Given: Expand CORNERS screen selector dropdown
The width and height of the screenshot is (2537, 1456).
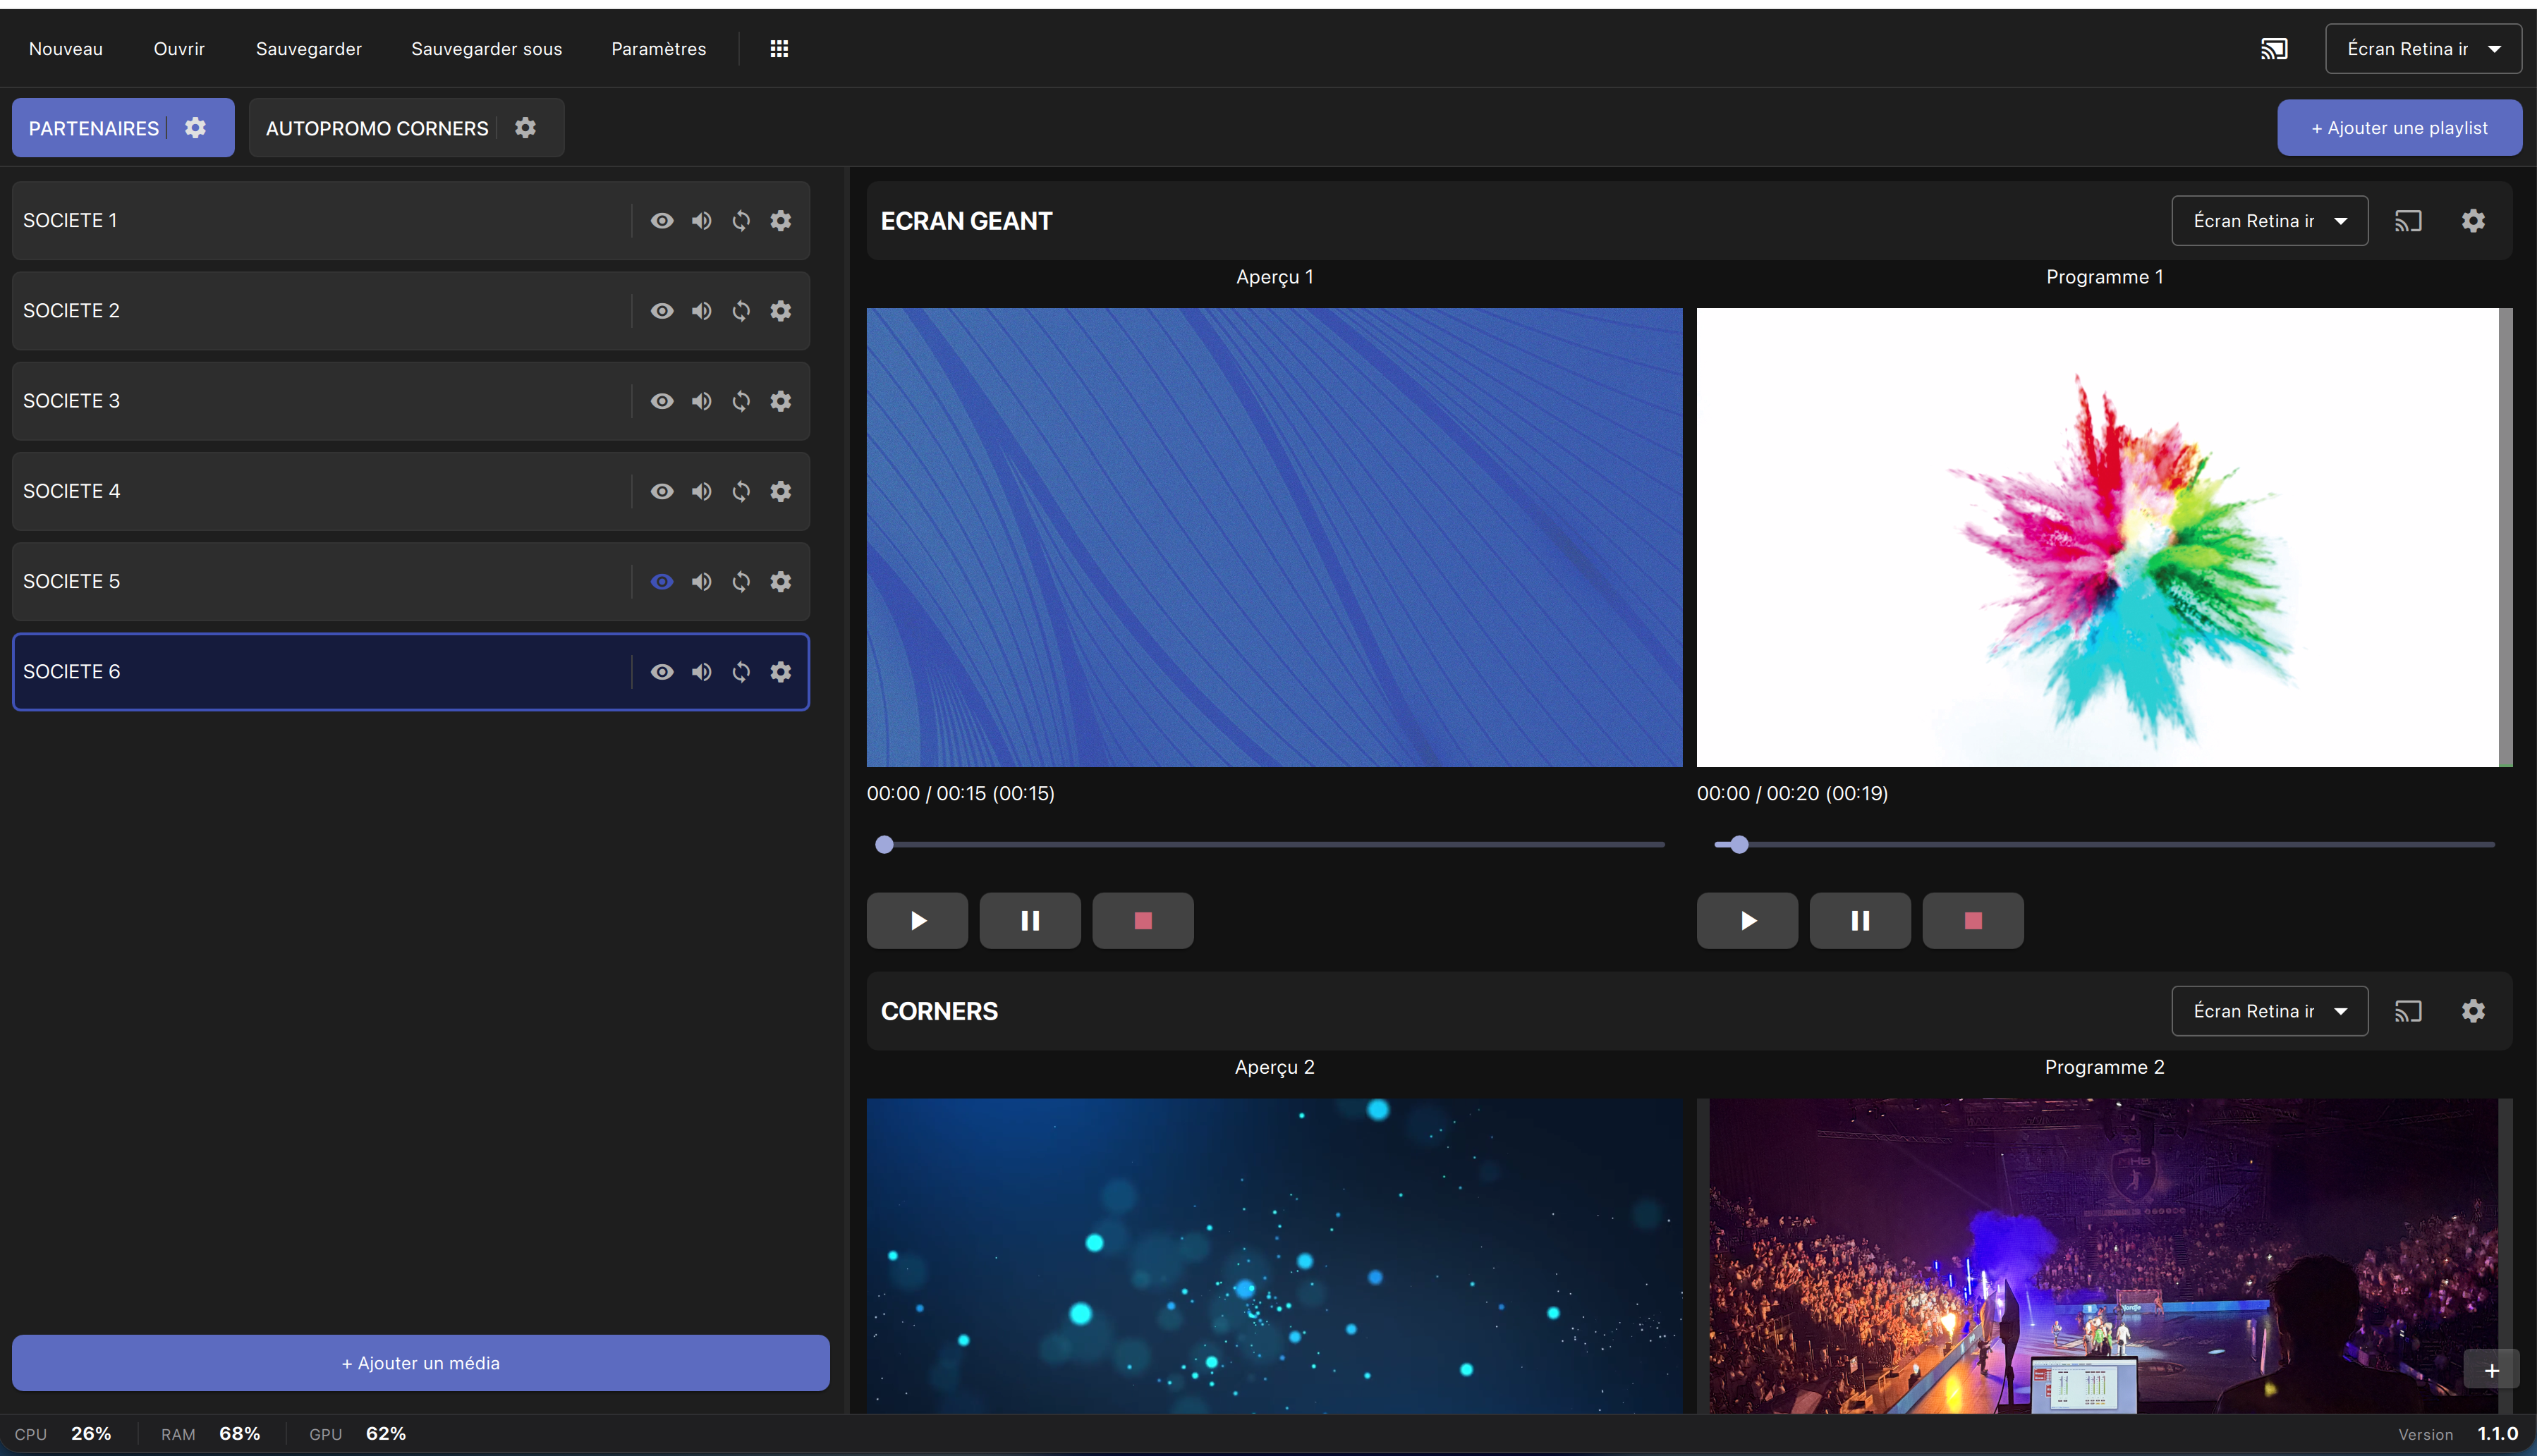Looking at the screenshot, I should tap(2268, 1011).
